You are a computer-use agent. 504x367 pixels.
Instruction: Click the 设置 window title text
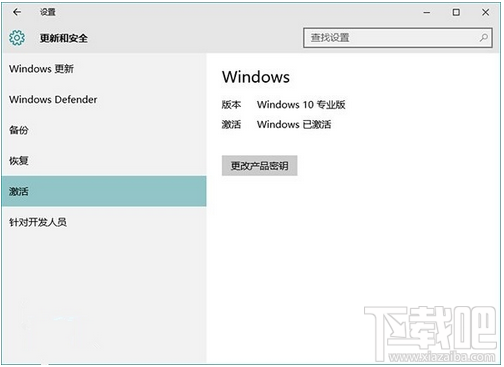(48, 12)
